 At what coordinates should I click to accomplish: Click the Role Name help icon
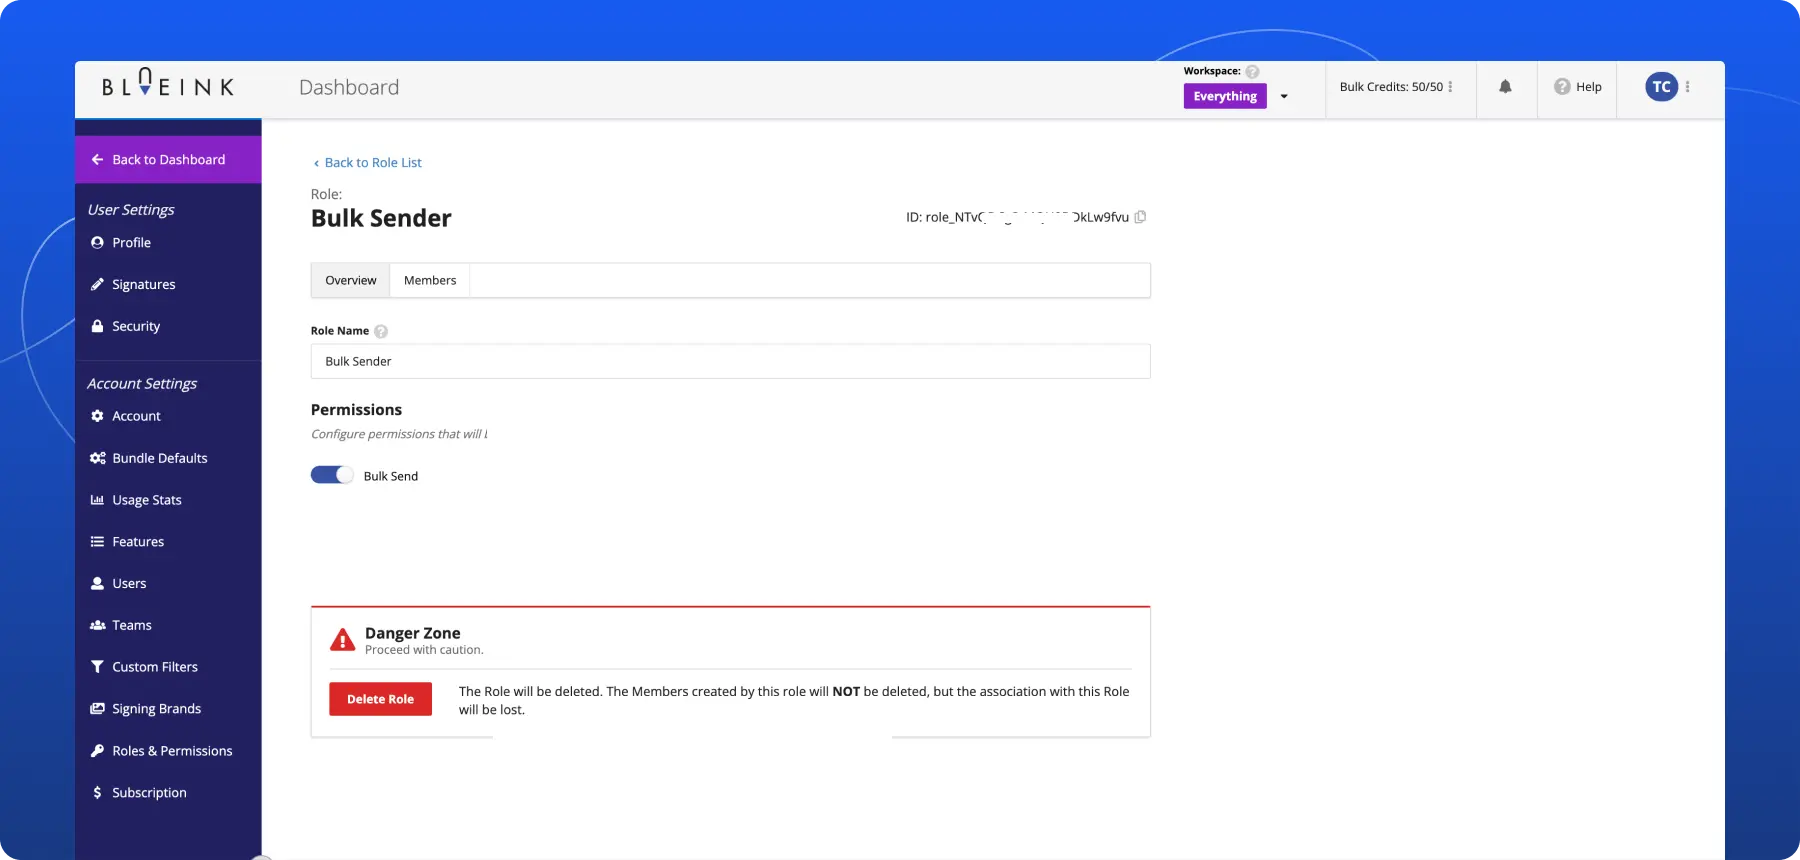(x=381, y=332)
